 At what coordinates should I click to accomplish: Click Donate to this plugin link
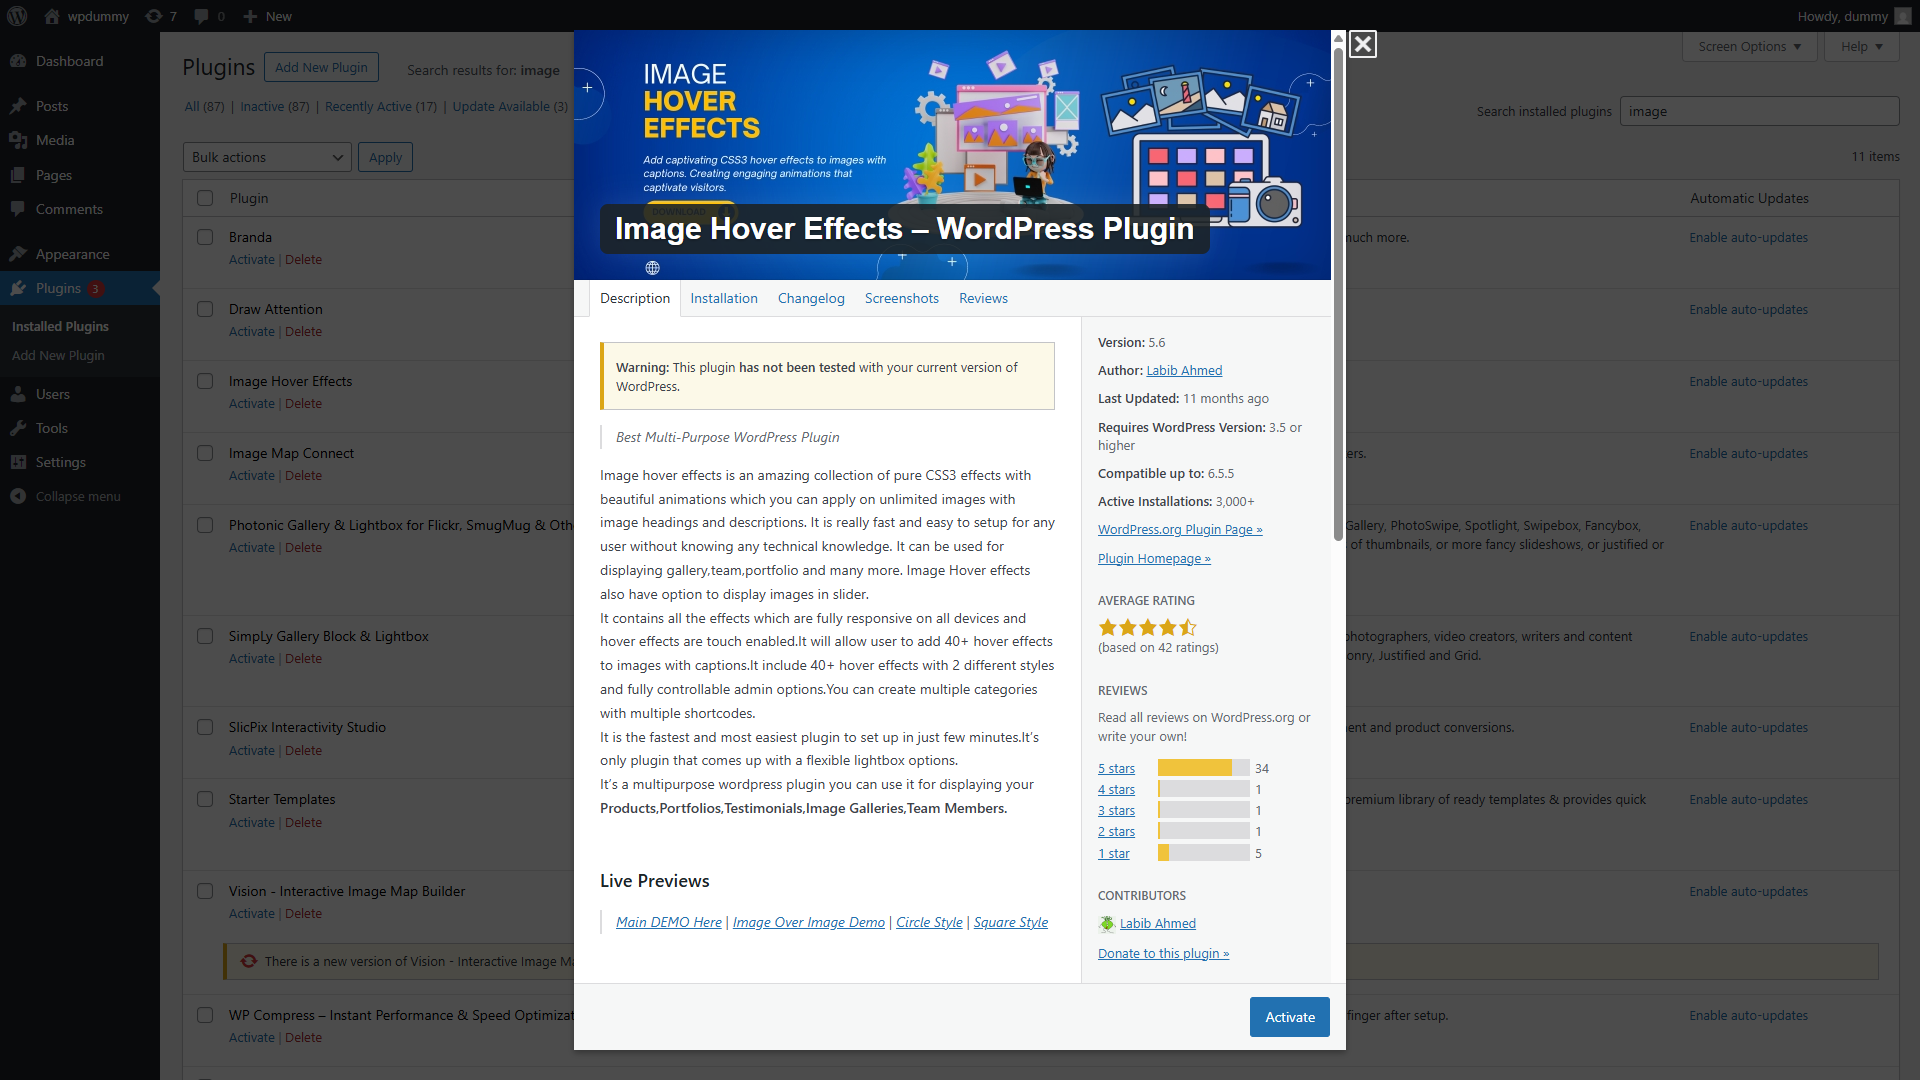[1163, 954]
